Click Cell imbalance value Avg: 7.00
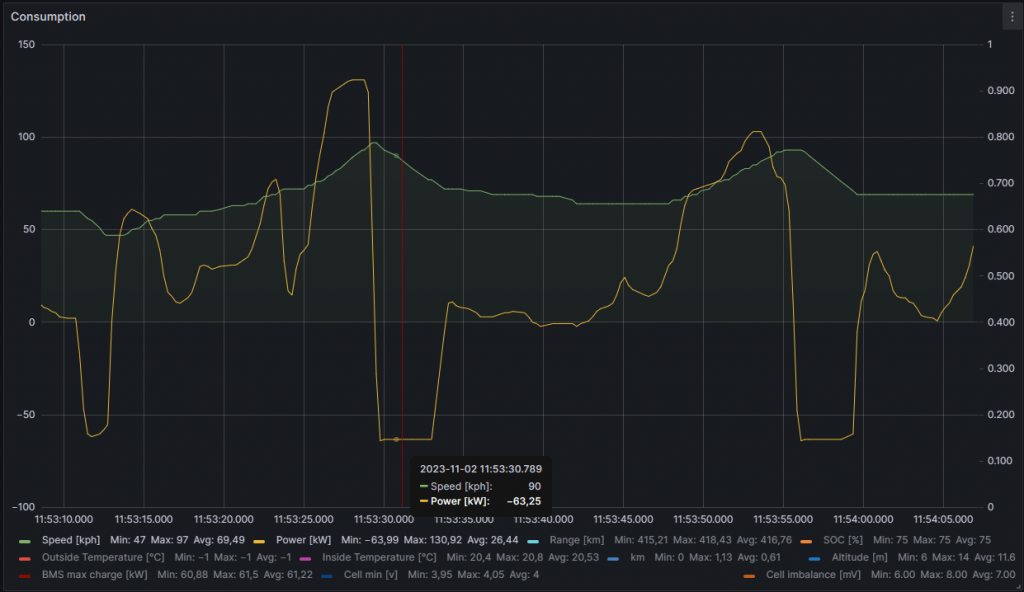 [994, 574]
